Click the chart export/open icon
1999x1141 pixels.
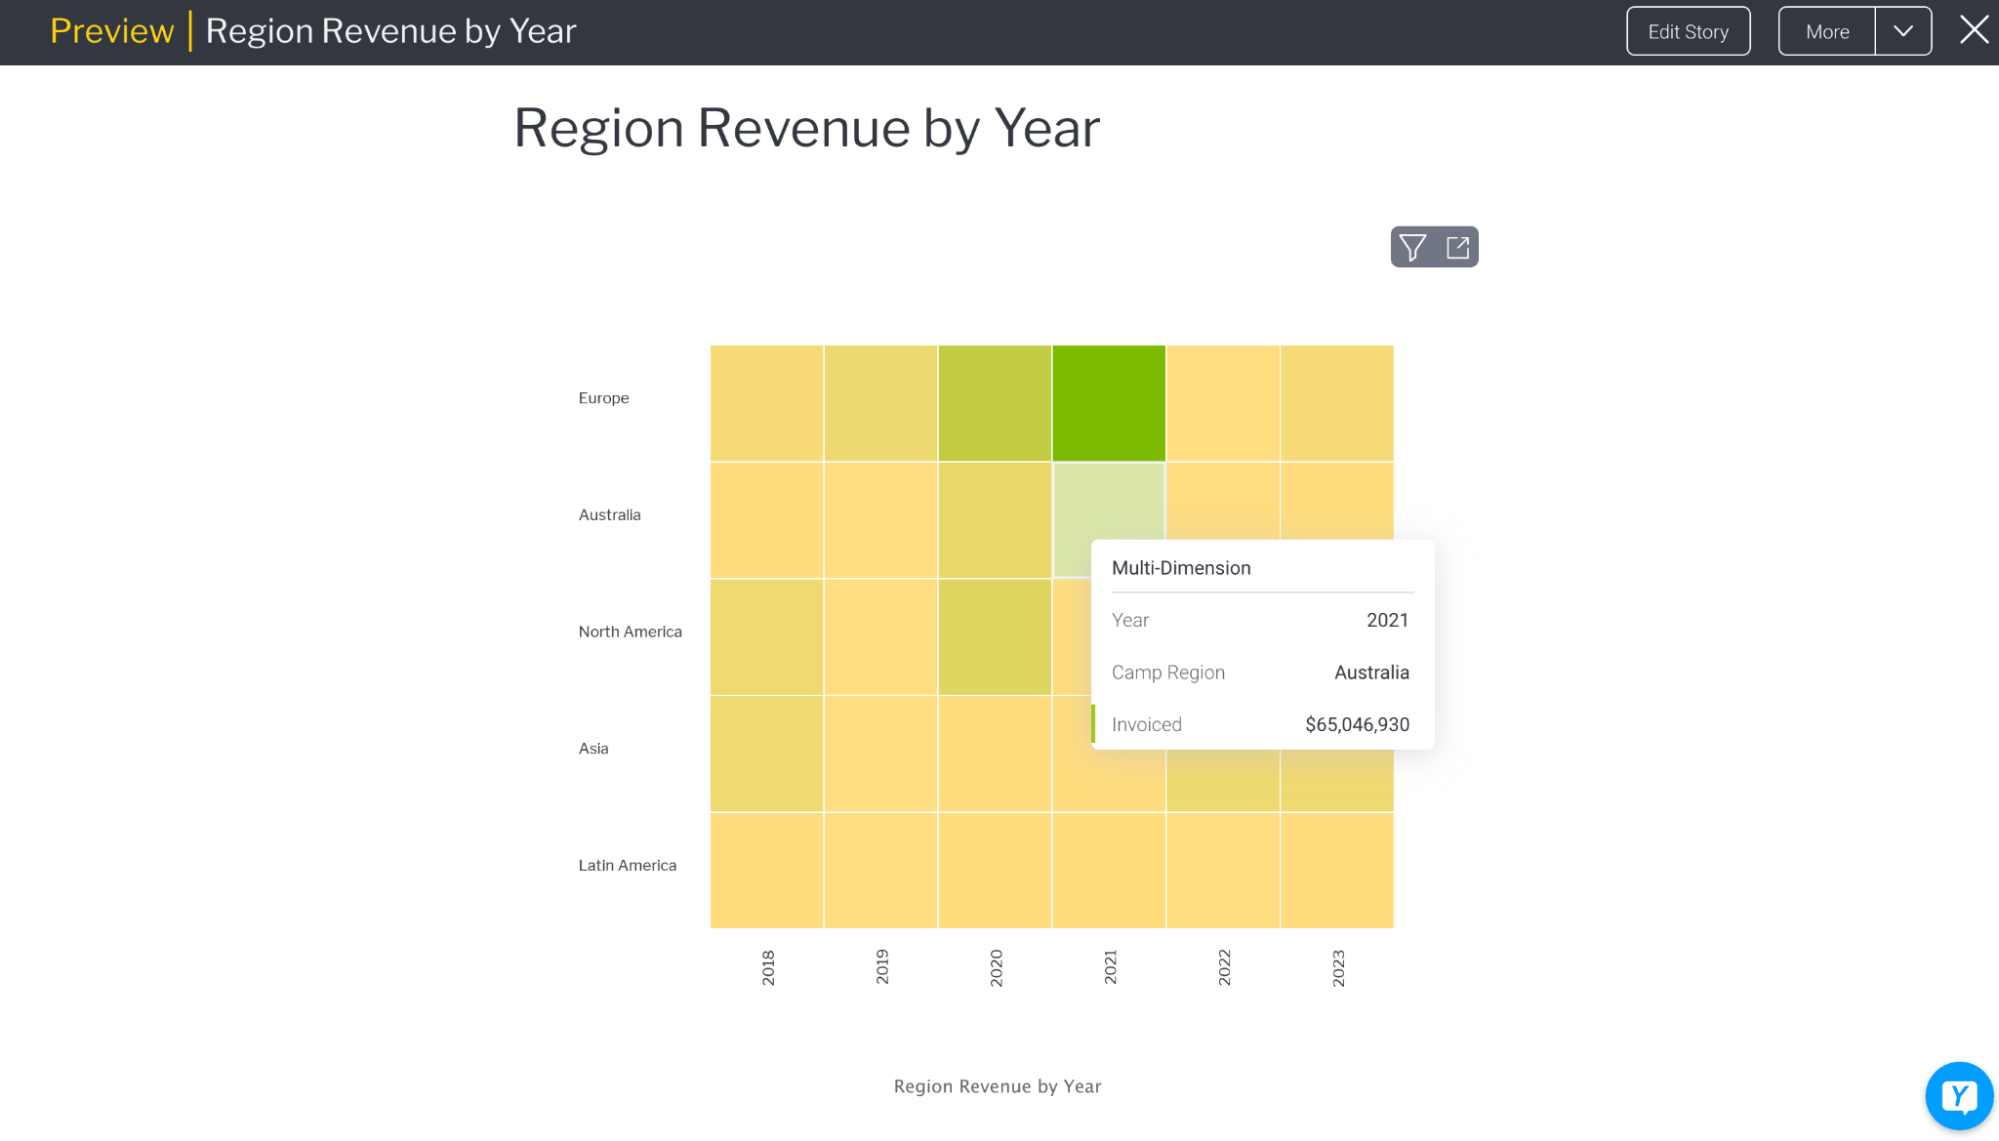(1458, 247)
